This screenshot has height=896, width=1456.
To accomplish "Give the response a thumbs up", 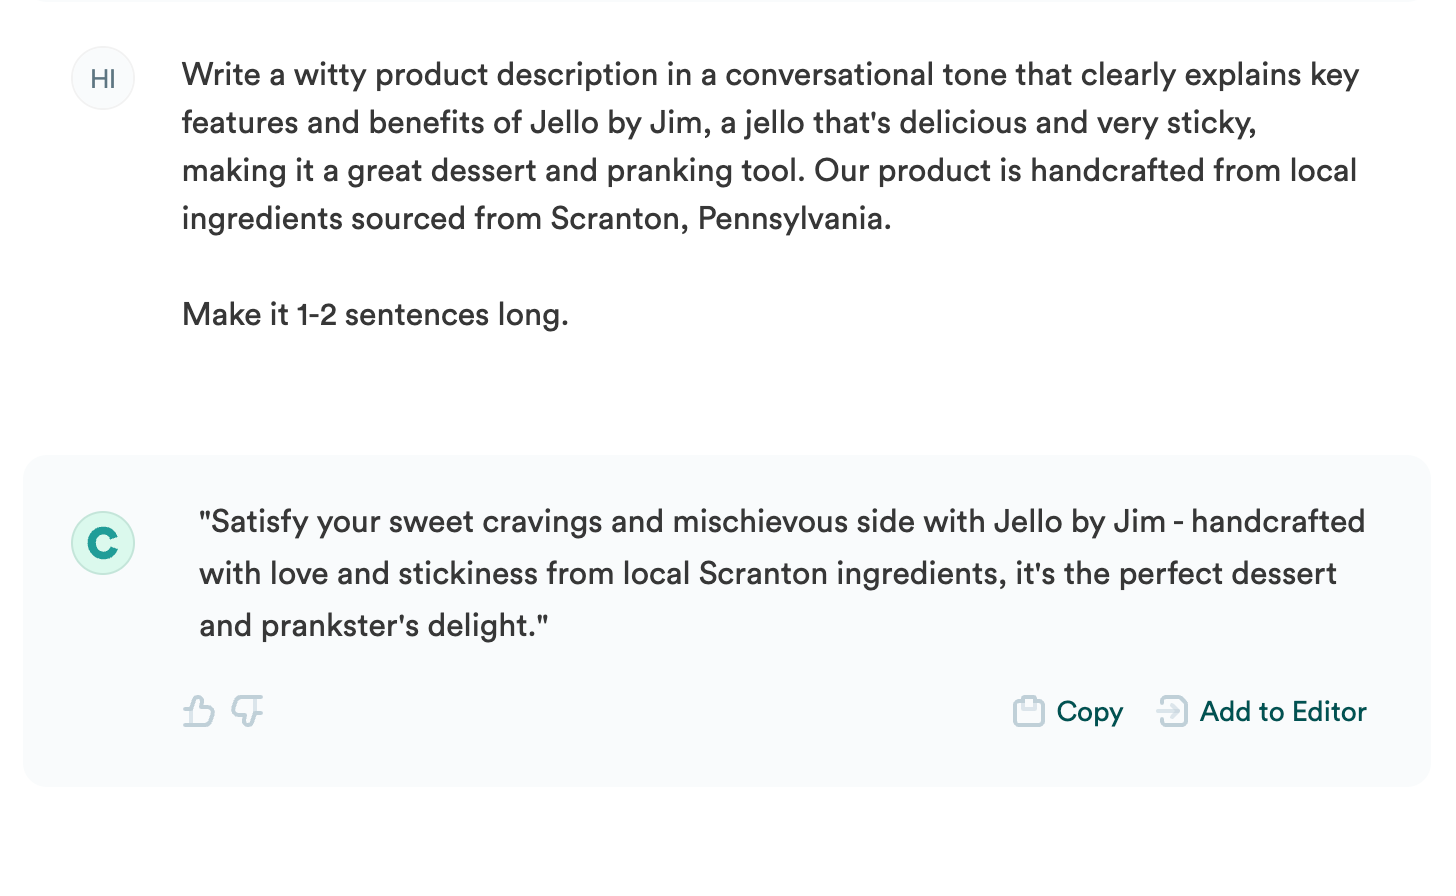I will click(x=199, y=711).
